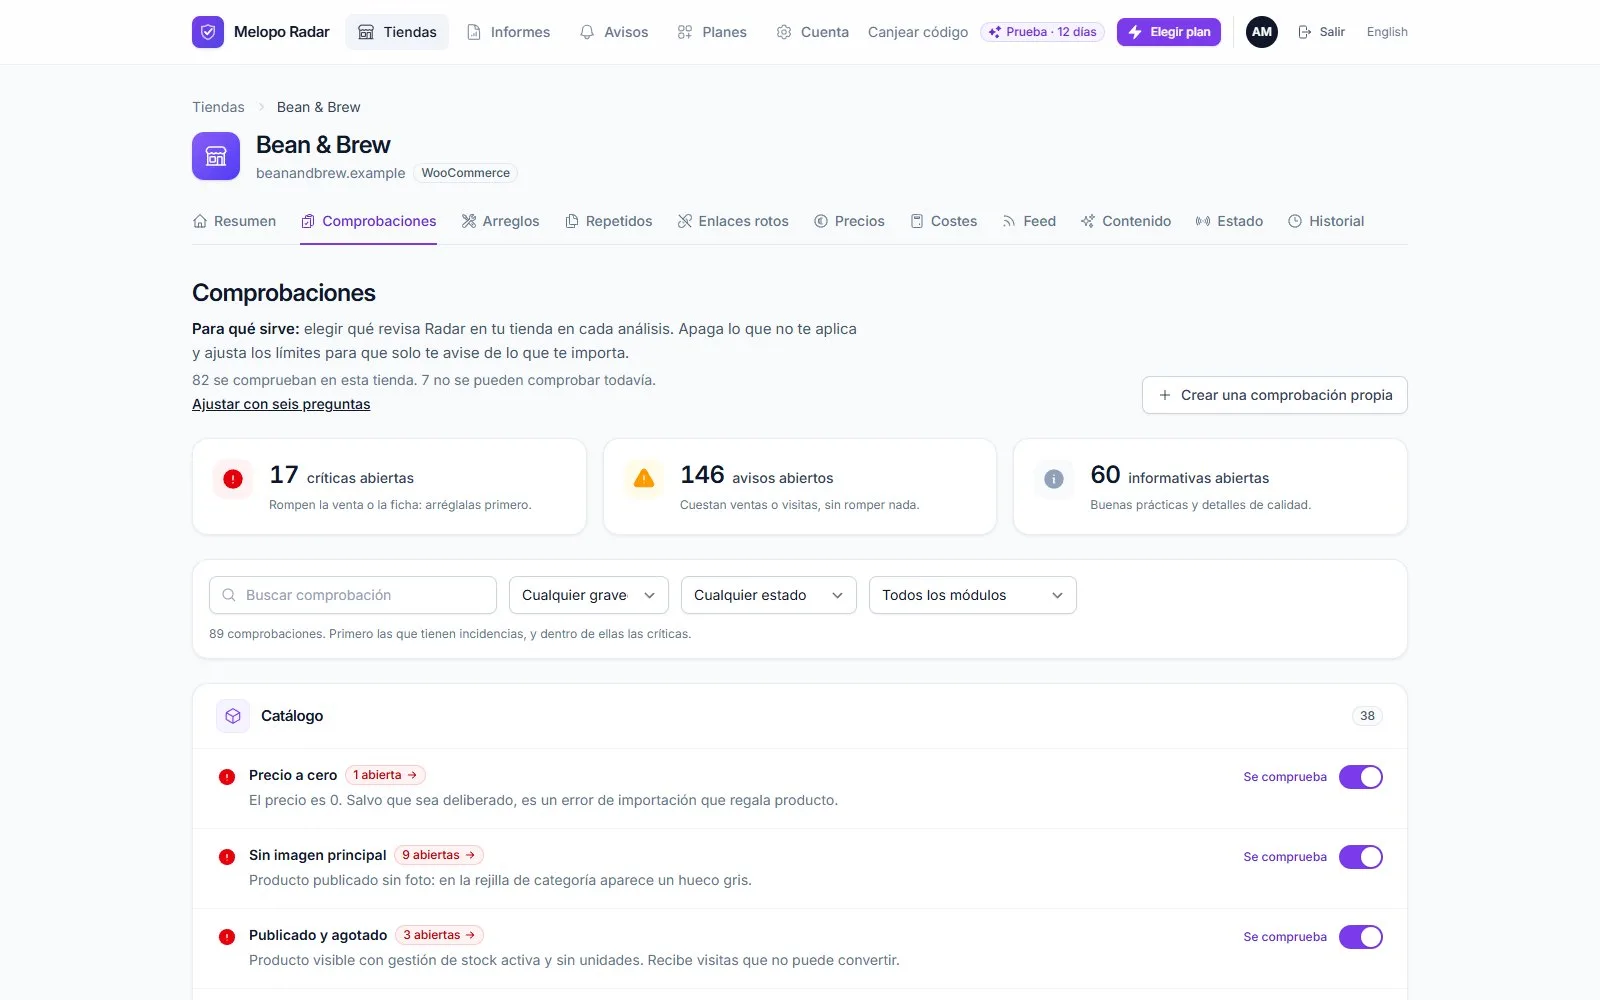The width and height of the screenshot is (1600, 1000).
Task: Click the Elegir plan button
Action: click(x=1169, y=32)
